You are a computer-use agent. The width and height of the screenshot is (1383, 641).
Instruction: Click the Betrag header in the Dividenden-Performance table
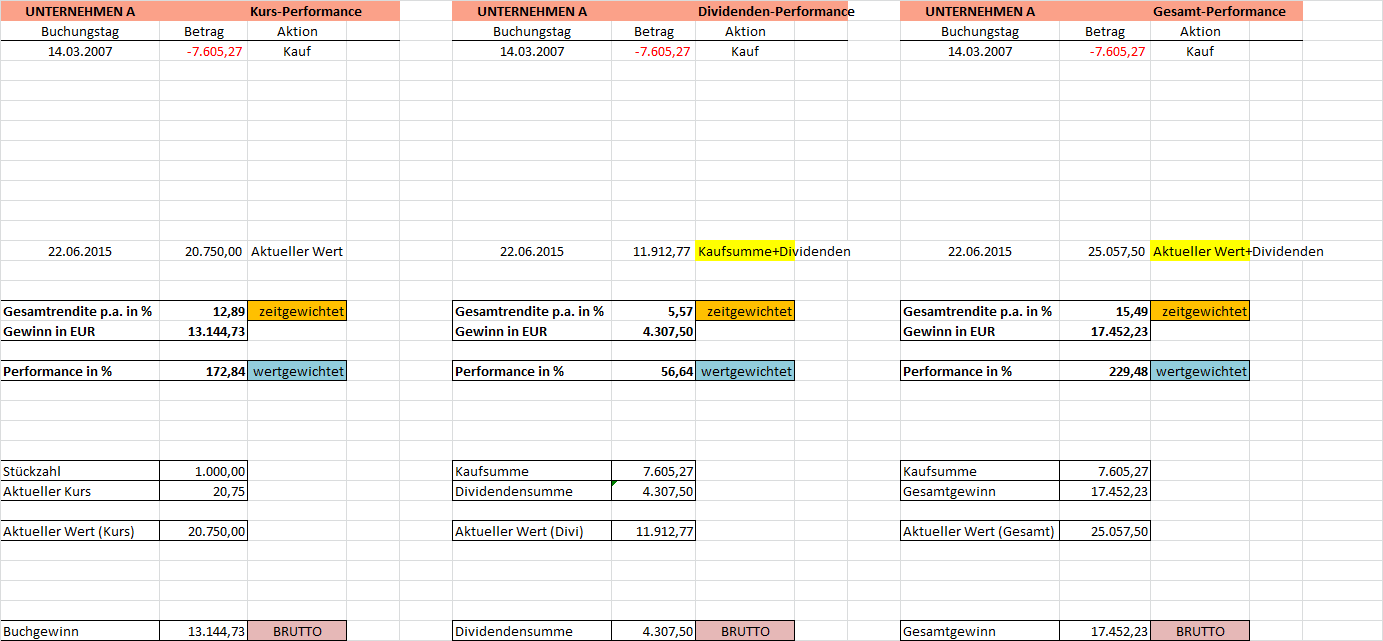click(654, 31)
